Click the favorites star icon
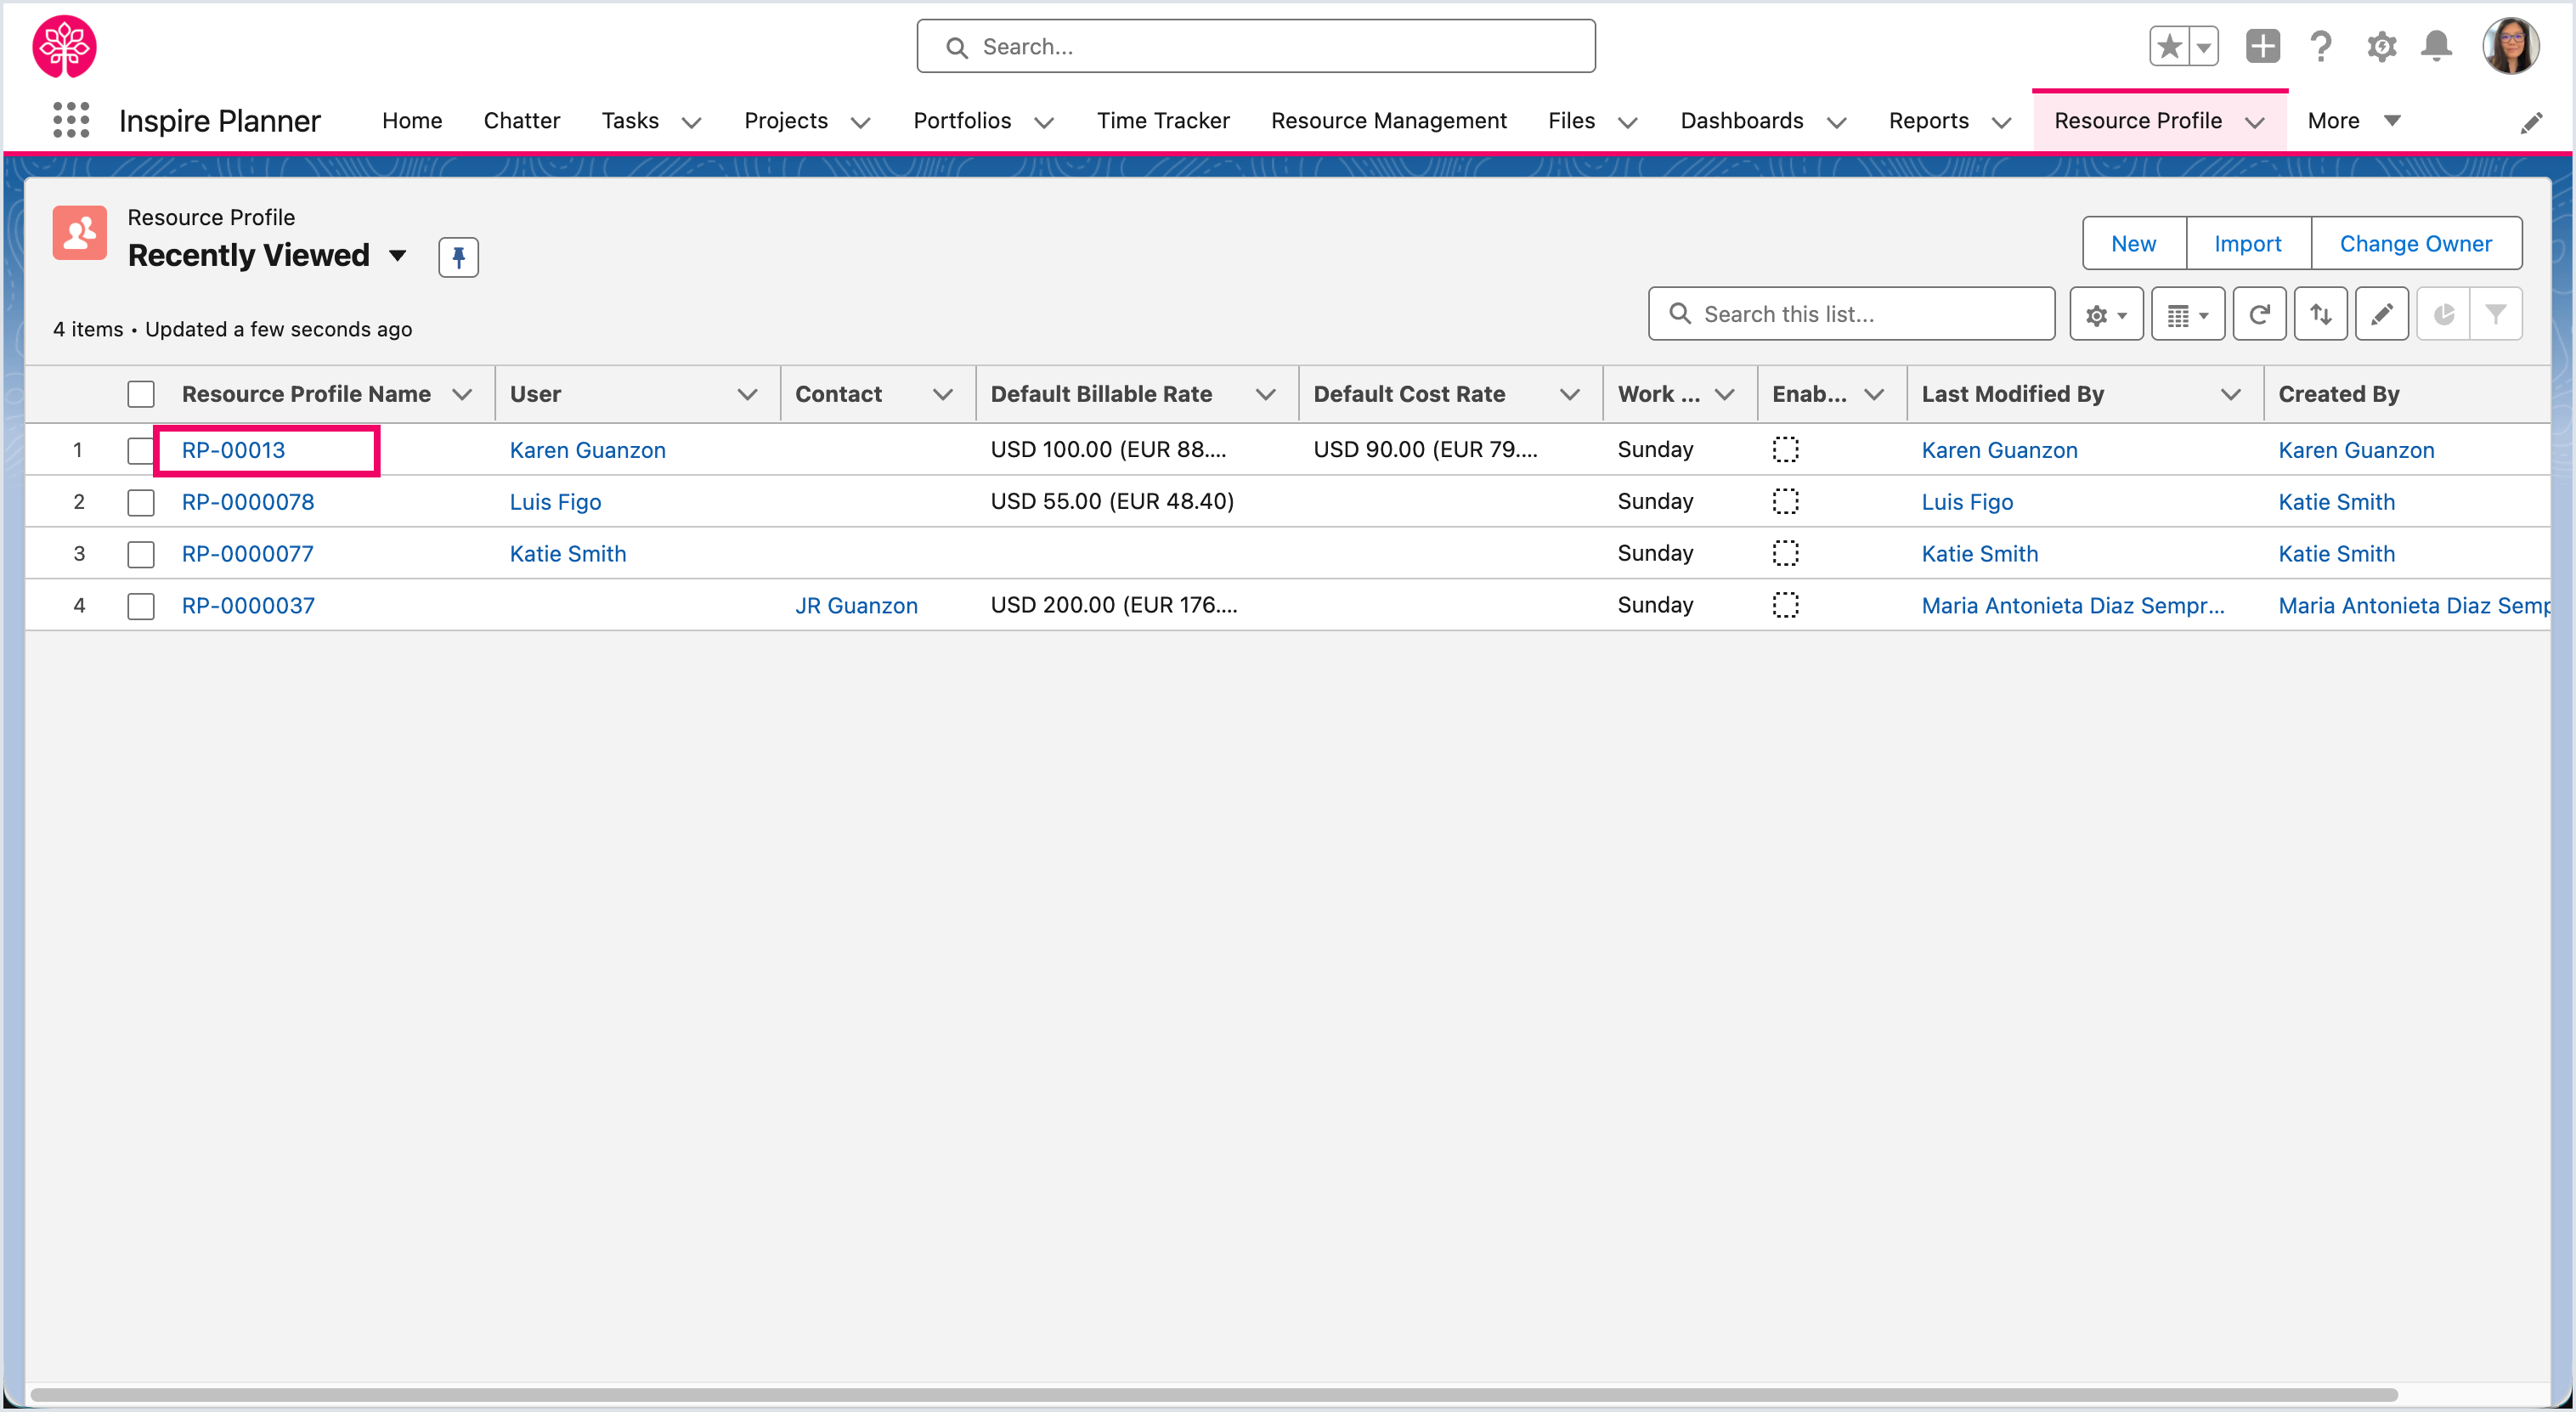 (x=2169, y=46)
